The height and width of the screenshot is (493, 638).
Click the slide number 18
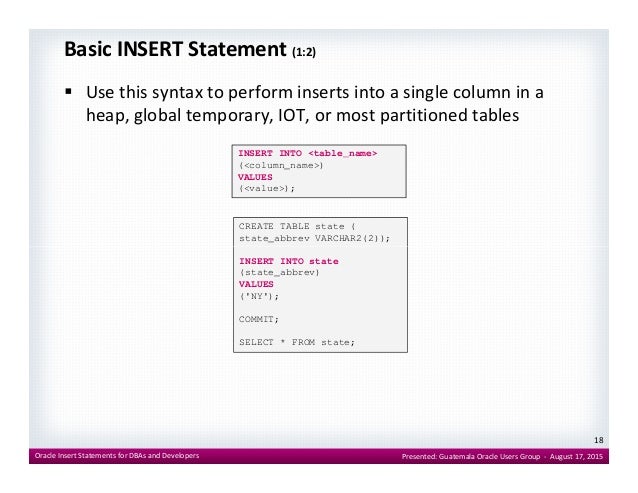click(x=599, y=440)
